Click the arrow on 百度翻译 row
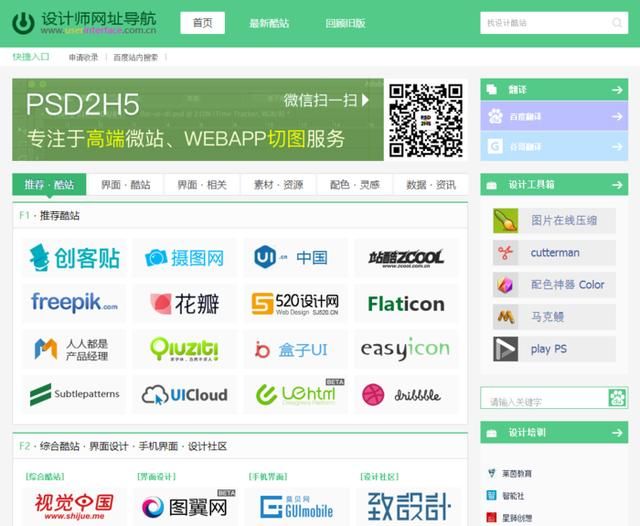 point(617,117)
